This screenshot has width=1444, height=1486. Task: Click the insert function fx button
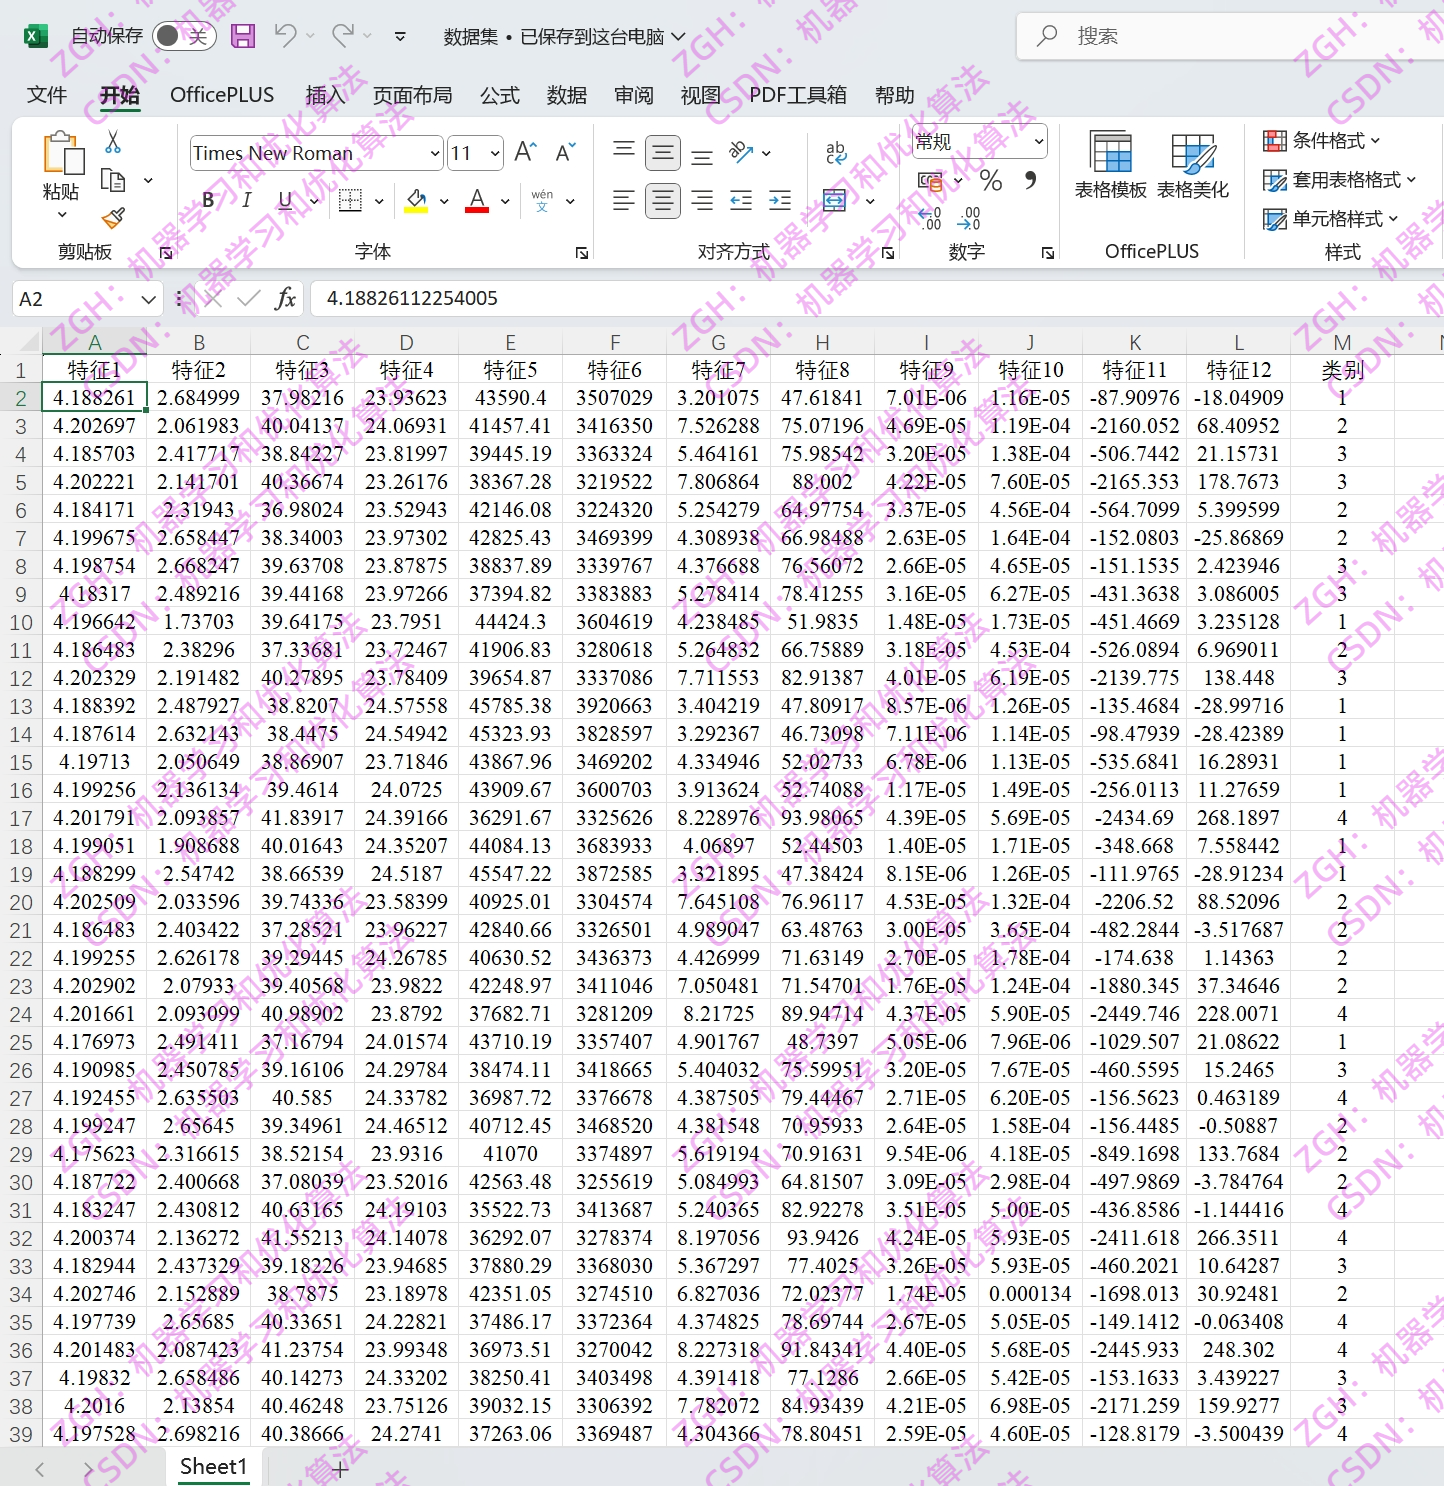(x=285, y=298)
